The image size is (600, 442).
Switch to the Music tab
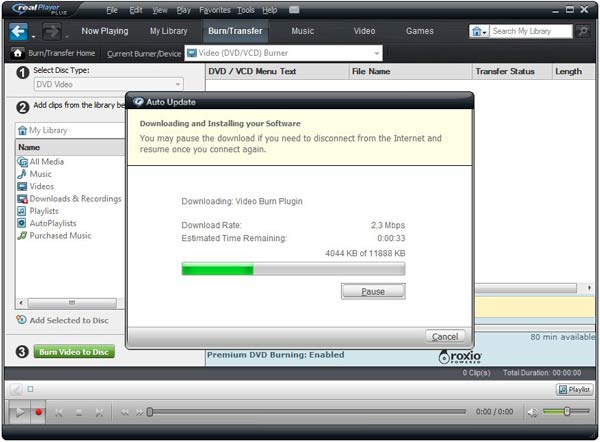(303, 31)
